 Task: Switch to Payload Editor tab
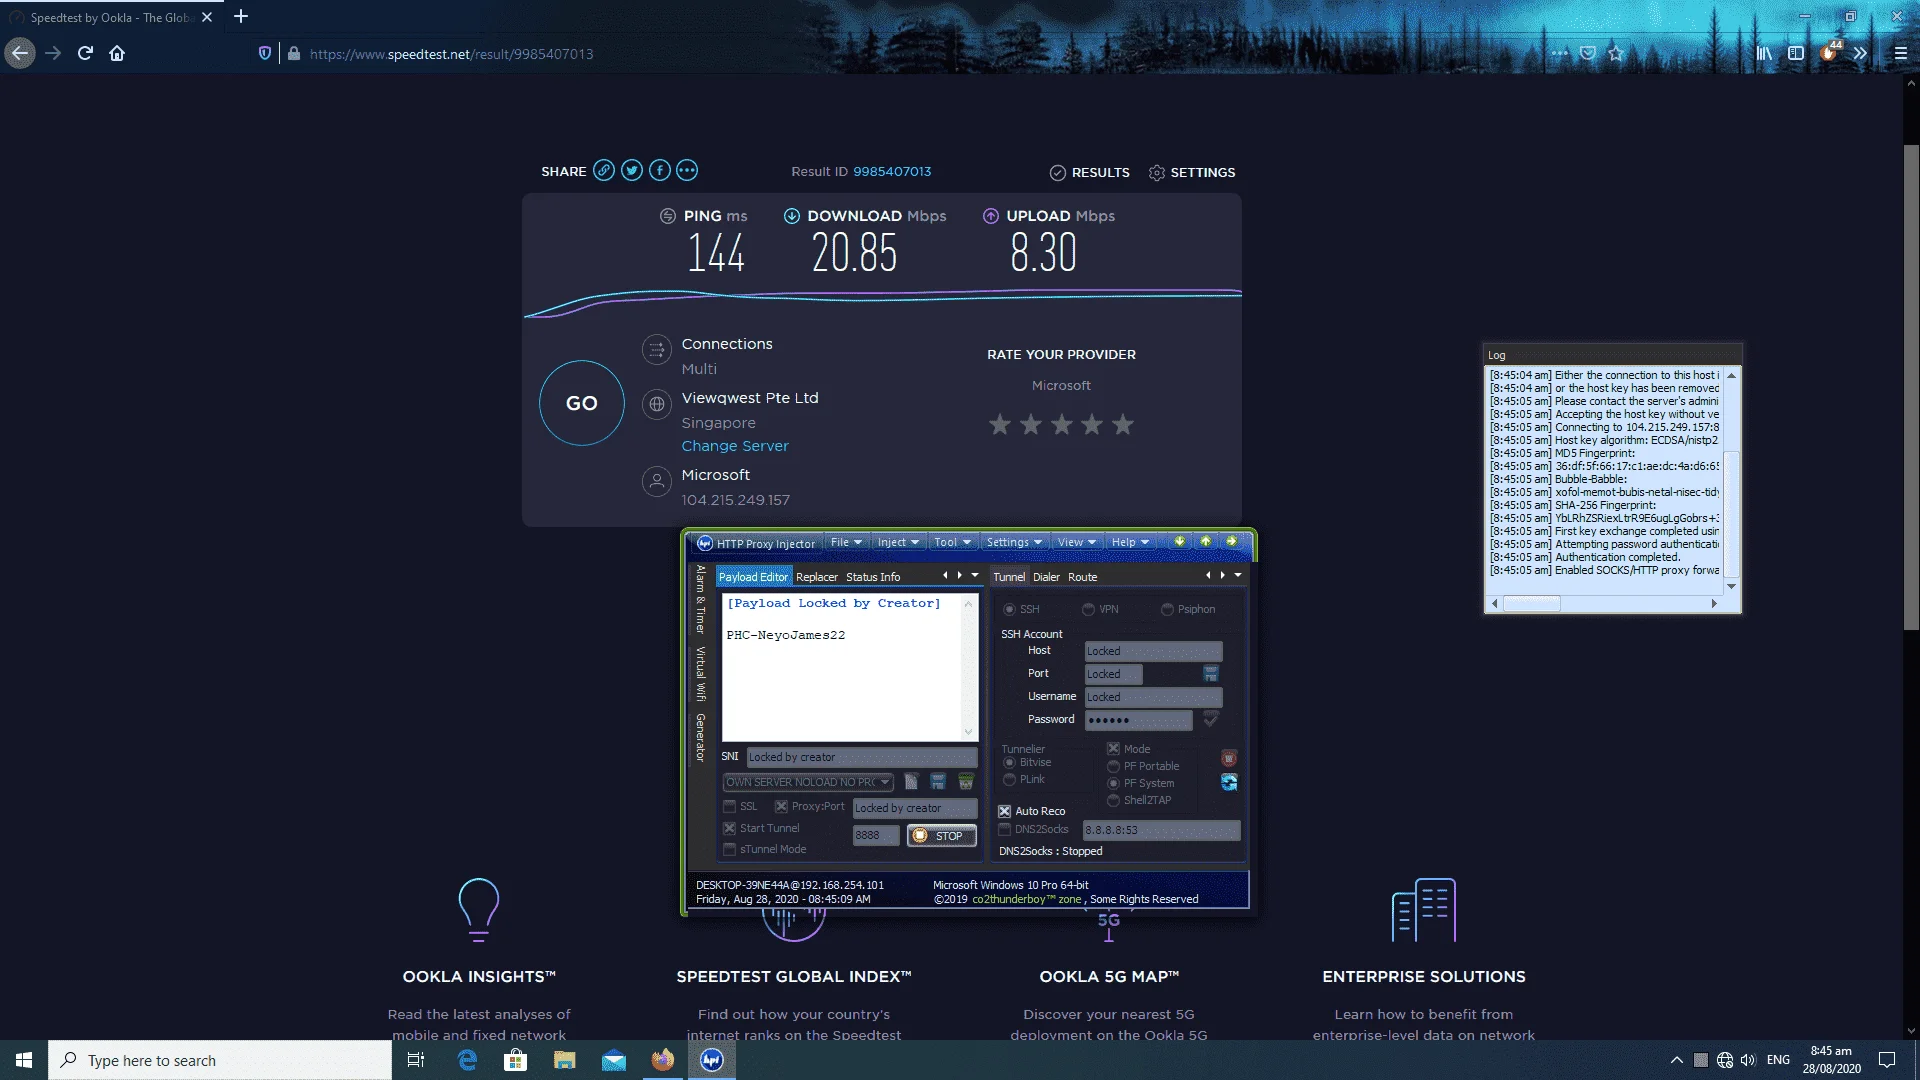pyautogui.click(x=753, y=577)
